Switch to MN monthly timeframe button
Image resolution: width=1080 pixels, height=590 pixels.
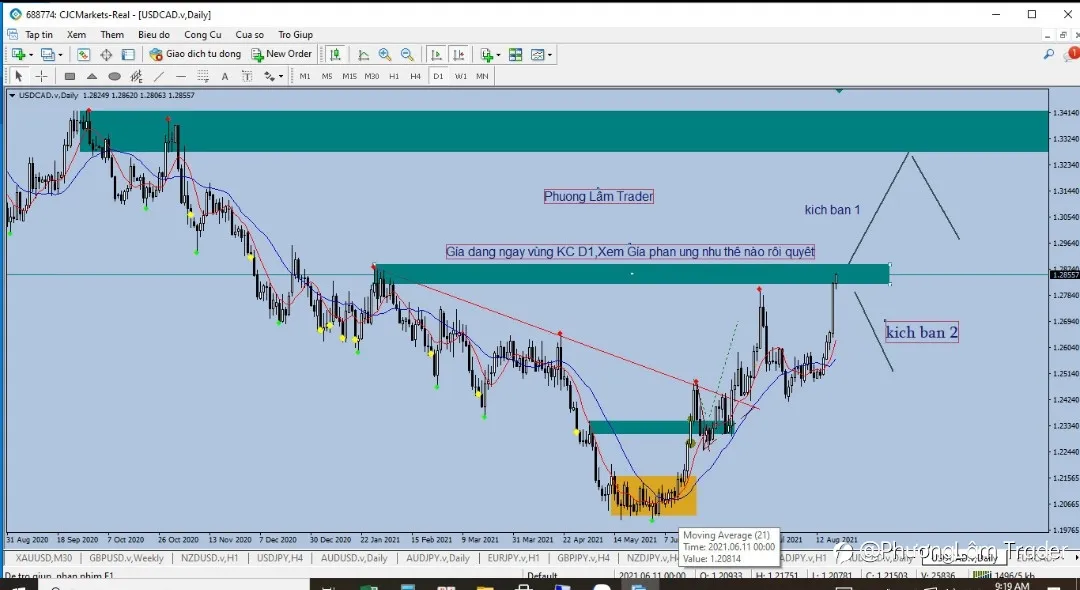coord(482,76)
